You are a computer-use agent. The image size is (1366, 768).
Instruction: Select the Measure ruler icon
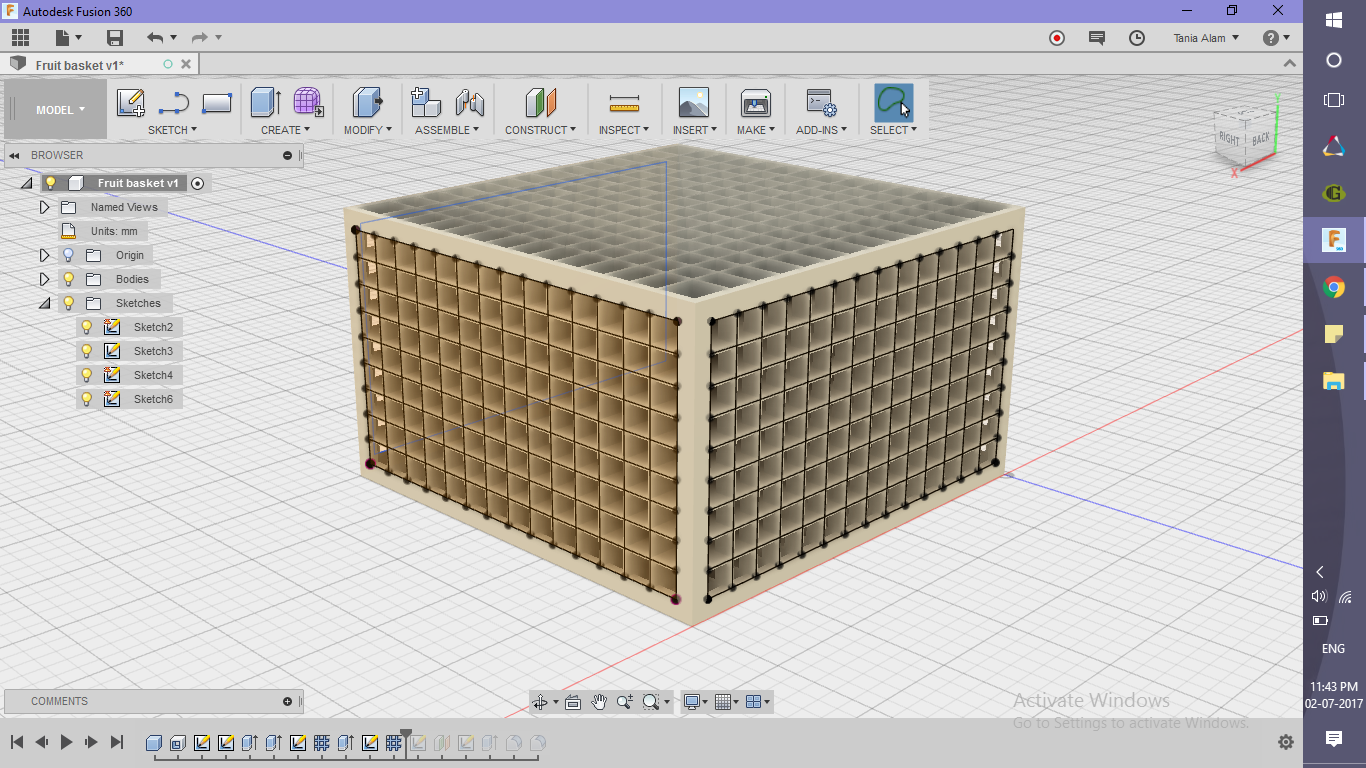[x=624, y=103]
